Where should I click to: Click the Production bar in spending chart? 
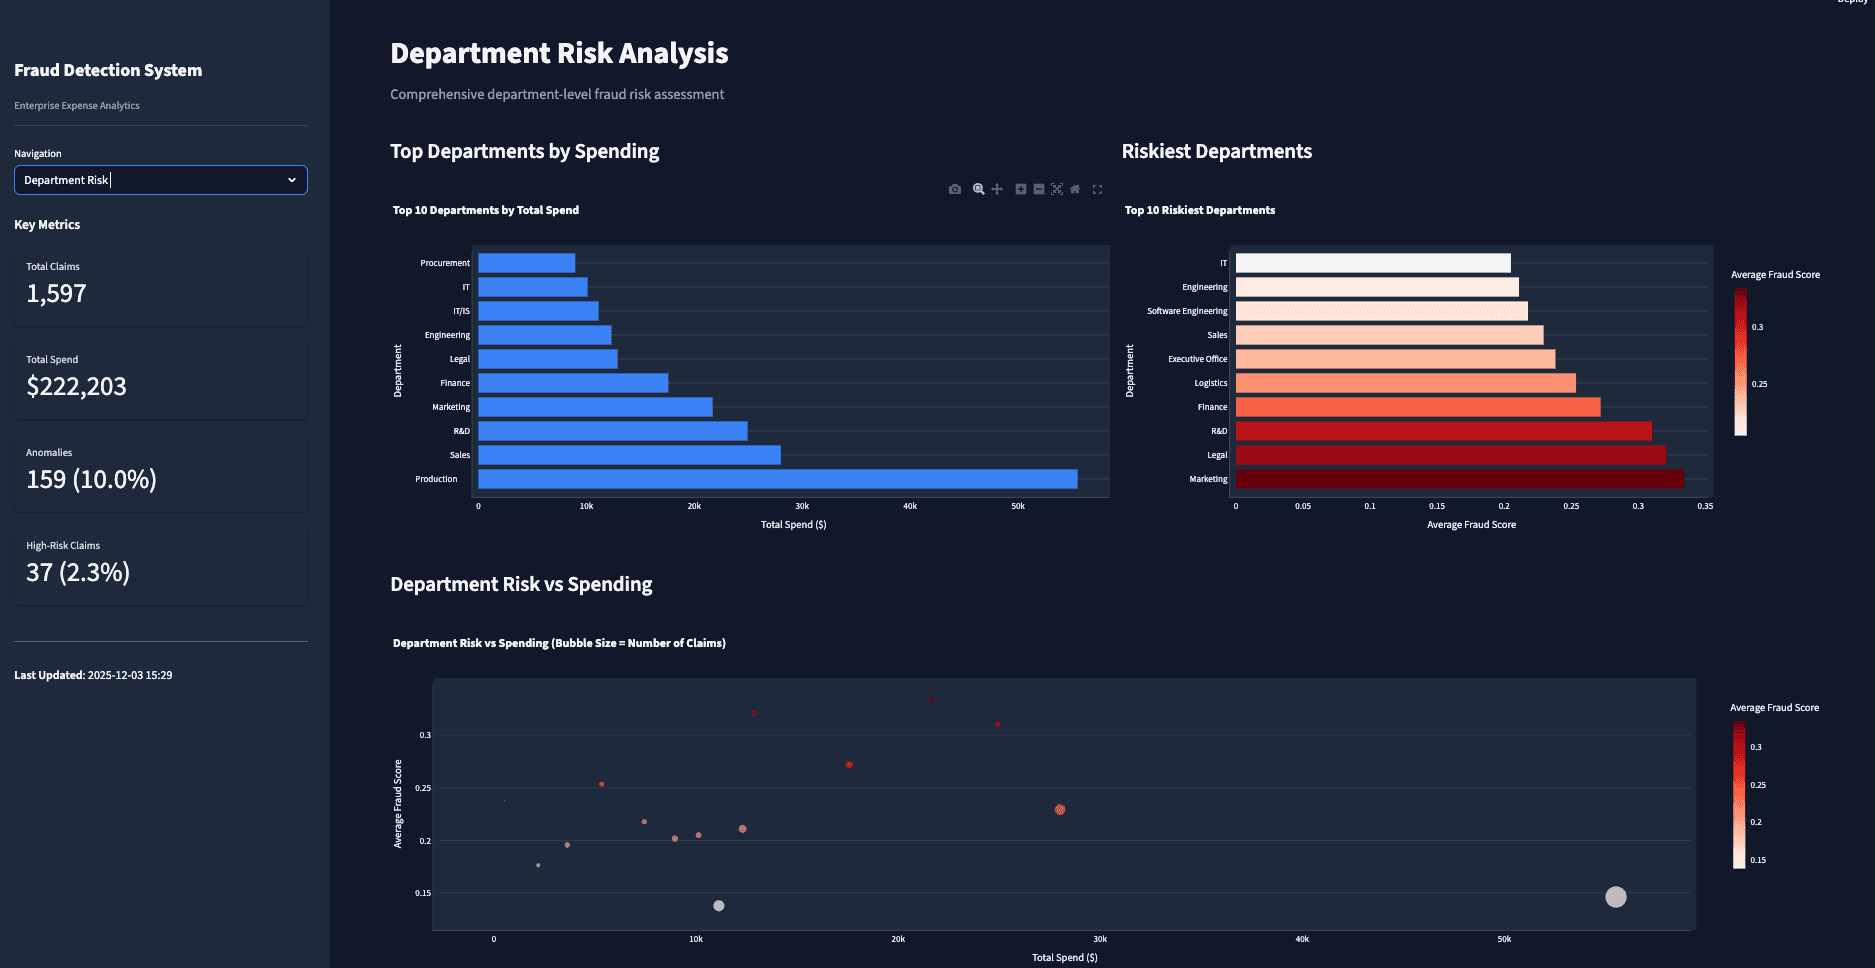(x=777, y=479)
